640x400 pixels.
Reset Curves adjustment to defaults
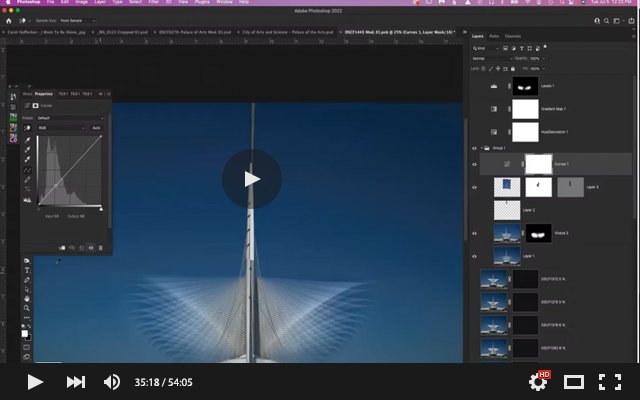82,248
